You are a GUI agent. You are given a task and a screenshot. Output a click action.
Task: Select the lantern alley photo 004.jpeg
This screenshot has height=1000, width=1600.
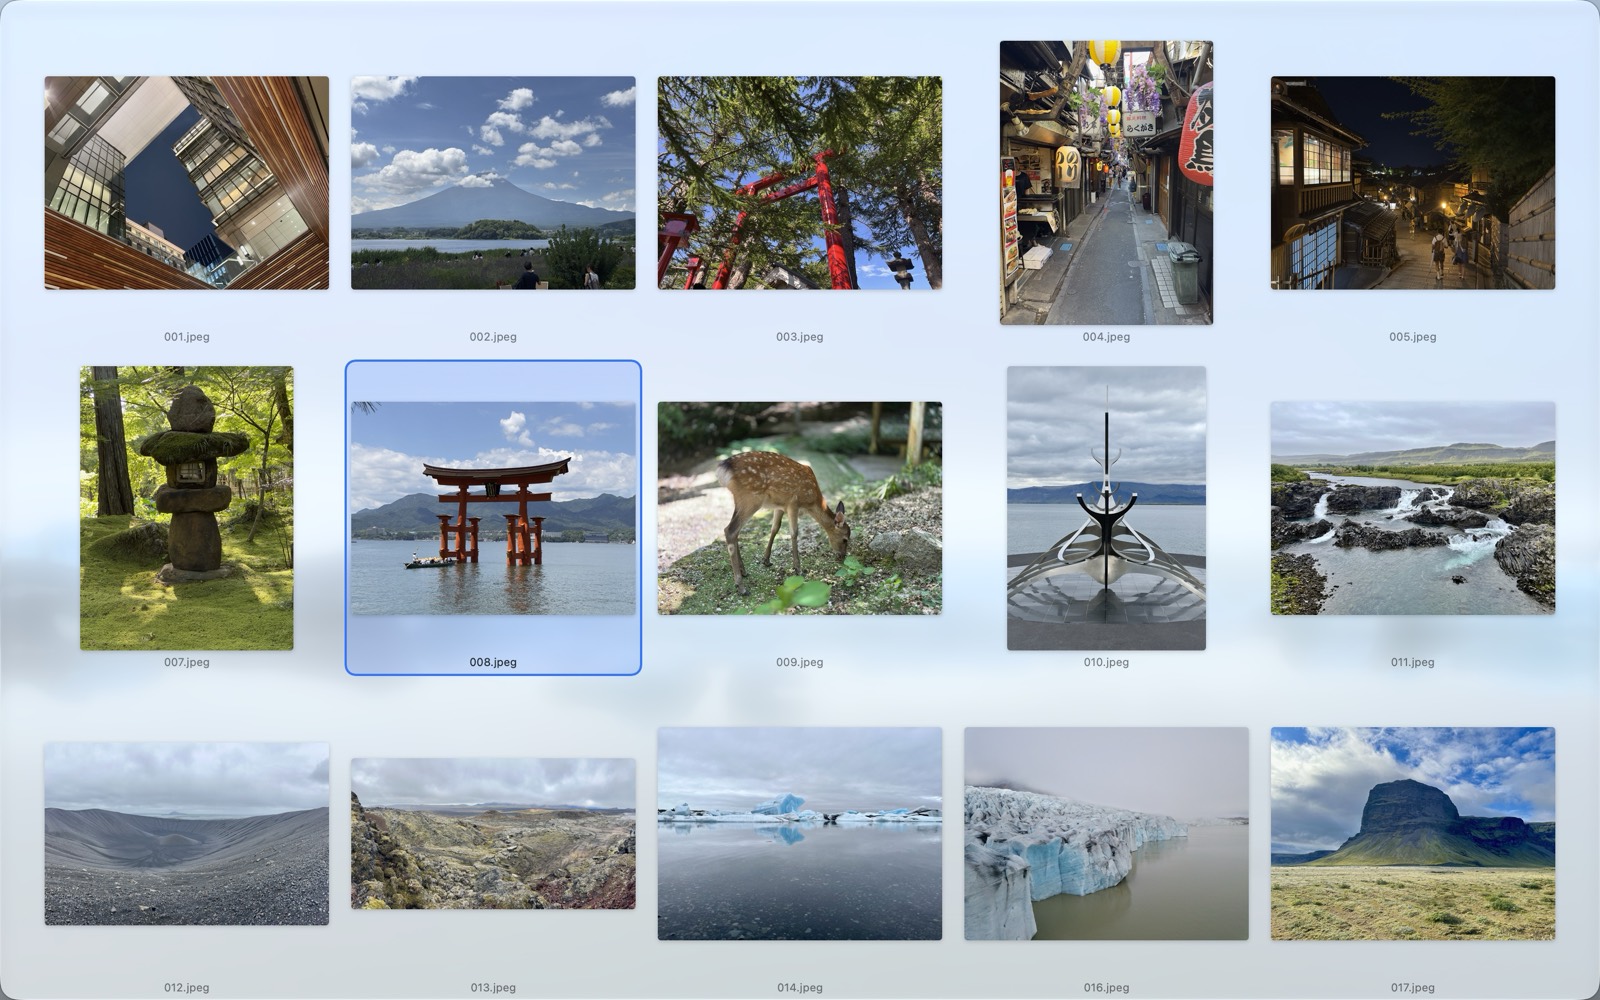click(1106, 183)
